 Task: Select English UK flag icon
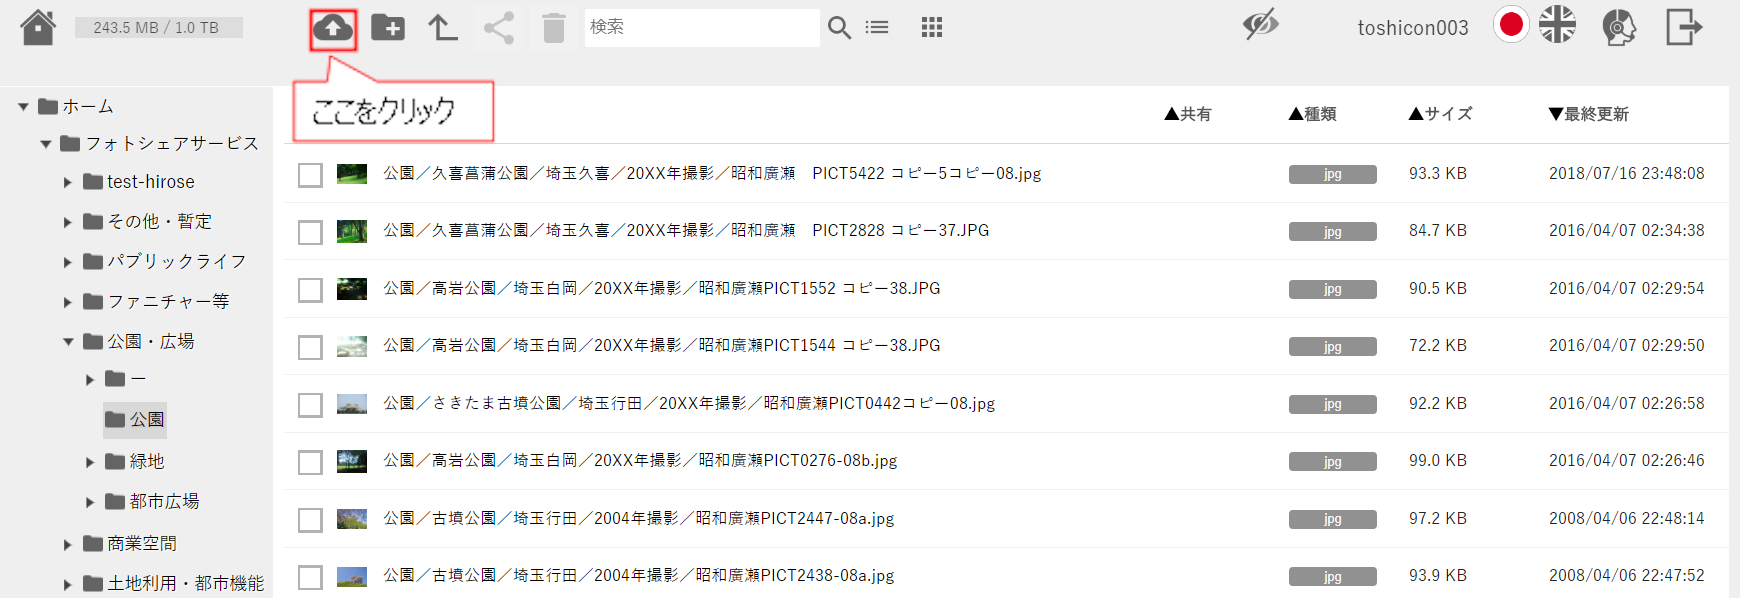point(1557,24)
